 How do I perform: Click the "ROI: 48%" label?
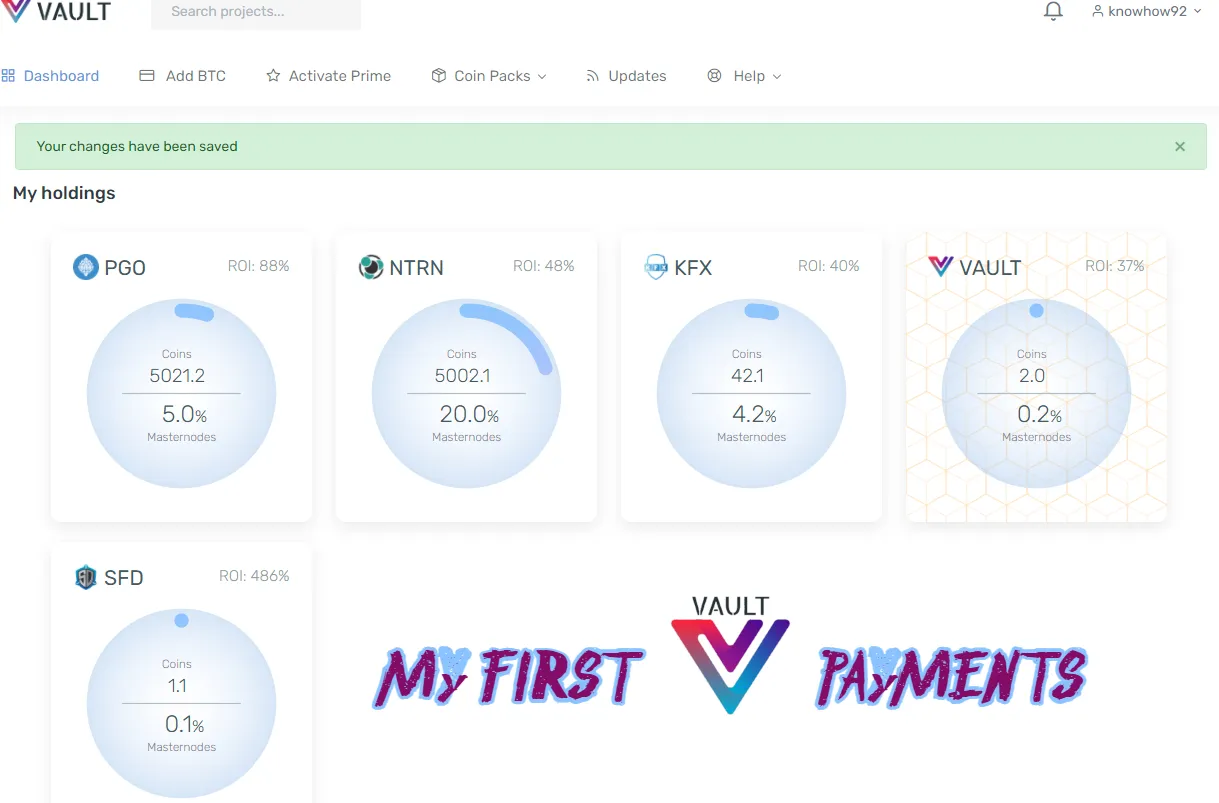[544, 266]
